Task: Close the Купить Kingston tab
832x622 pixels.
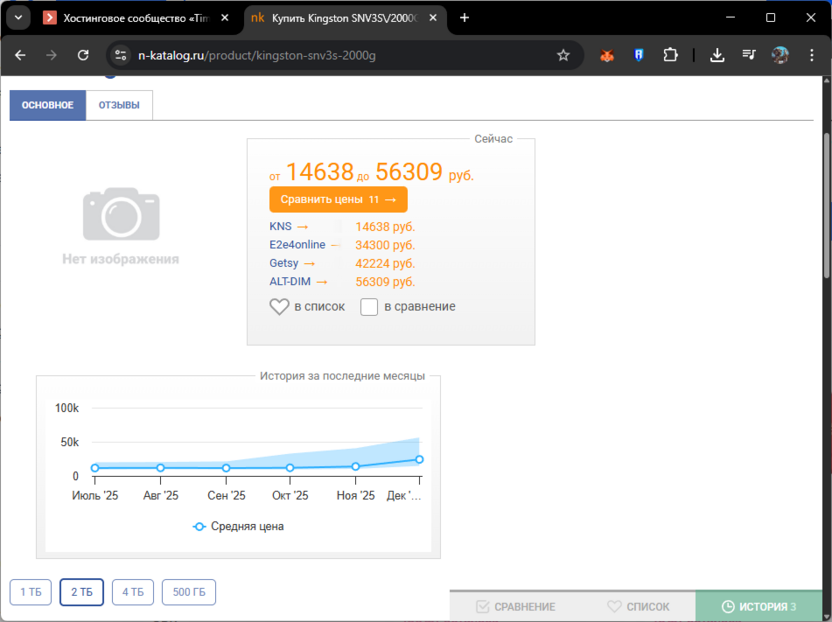Action: coord(433,18)
